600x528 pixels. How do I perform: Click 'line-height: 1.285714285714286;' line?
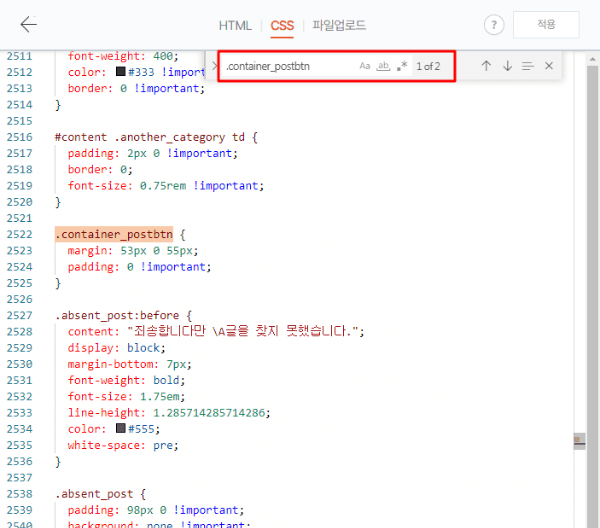[x=169, y=413]
